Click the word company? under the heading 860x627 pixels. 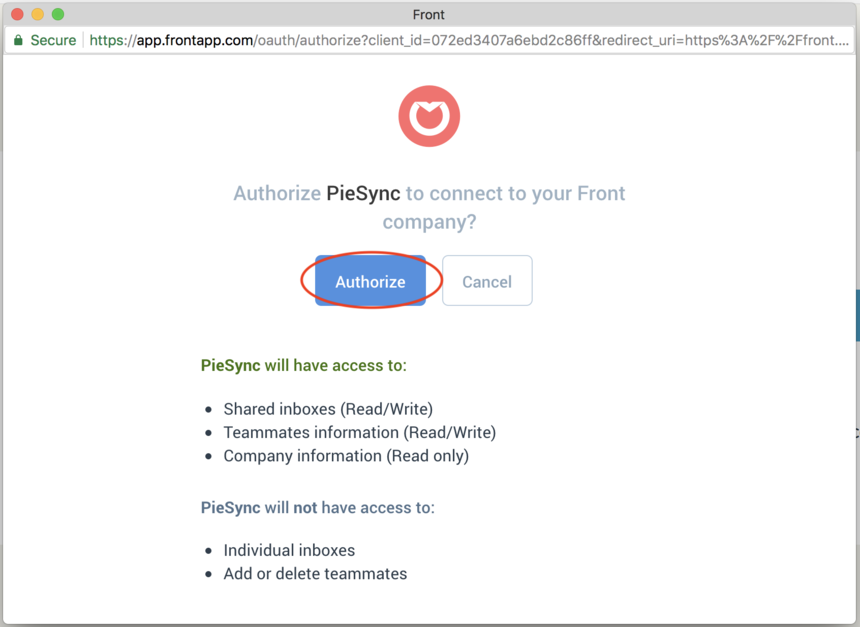pyautogui.click(x=429, y=222)
